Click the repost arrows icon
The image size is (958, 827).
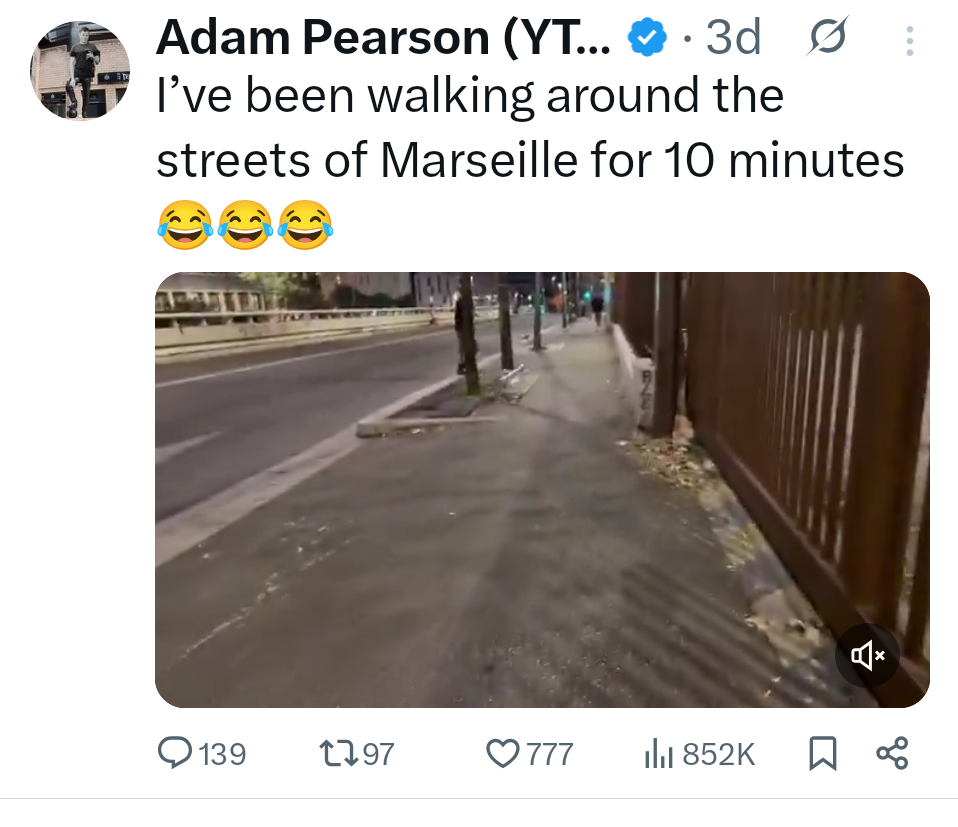pyautogui.click(x=338, y=753)
